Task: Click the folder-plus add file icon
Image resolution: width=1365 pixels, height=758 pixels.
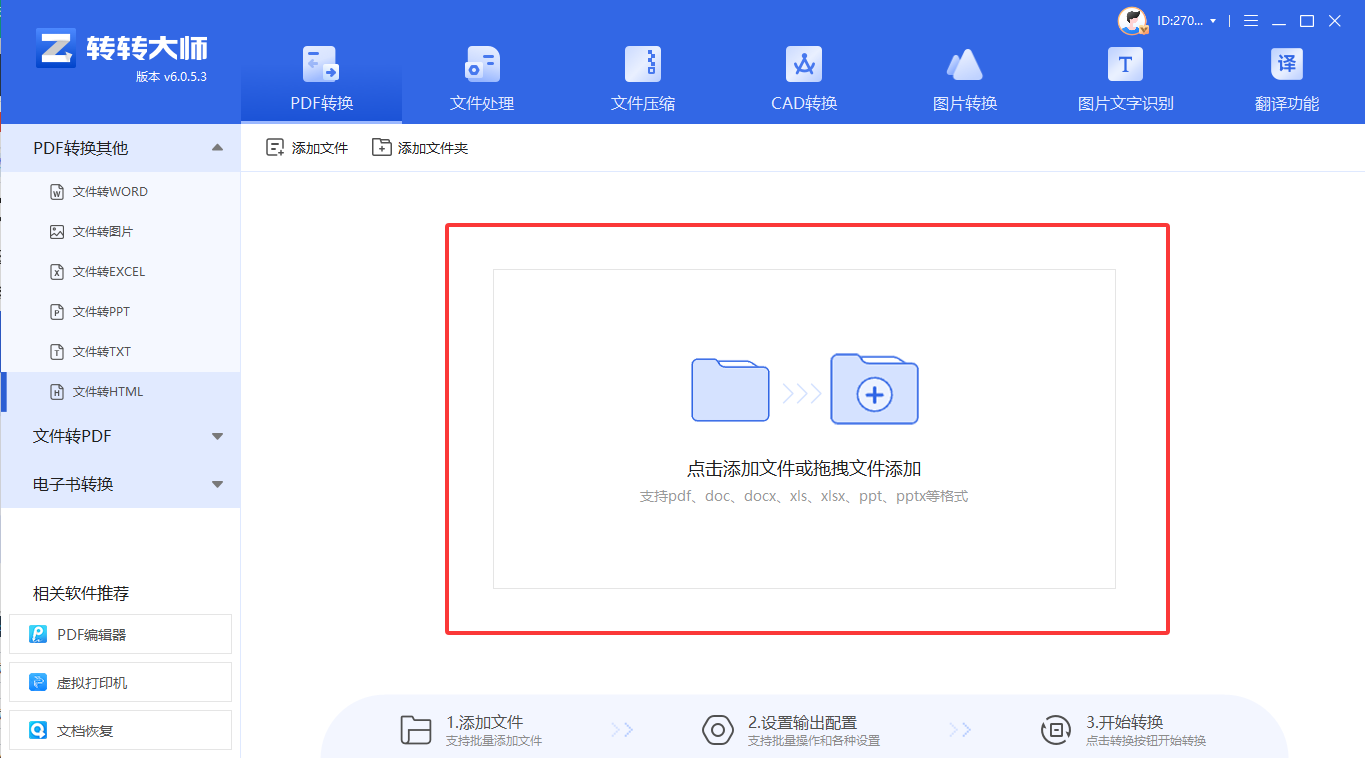Action: click(x=875, y=389)
